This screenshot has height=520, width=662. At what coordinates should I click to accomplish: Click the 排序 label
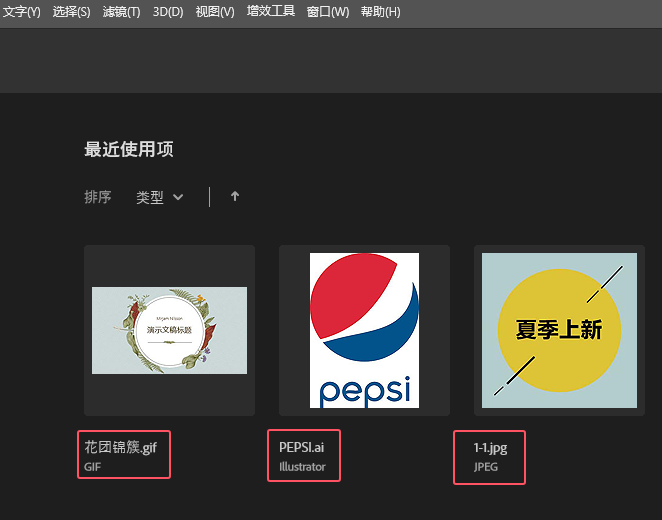(98, 197)
